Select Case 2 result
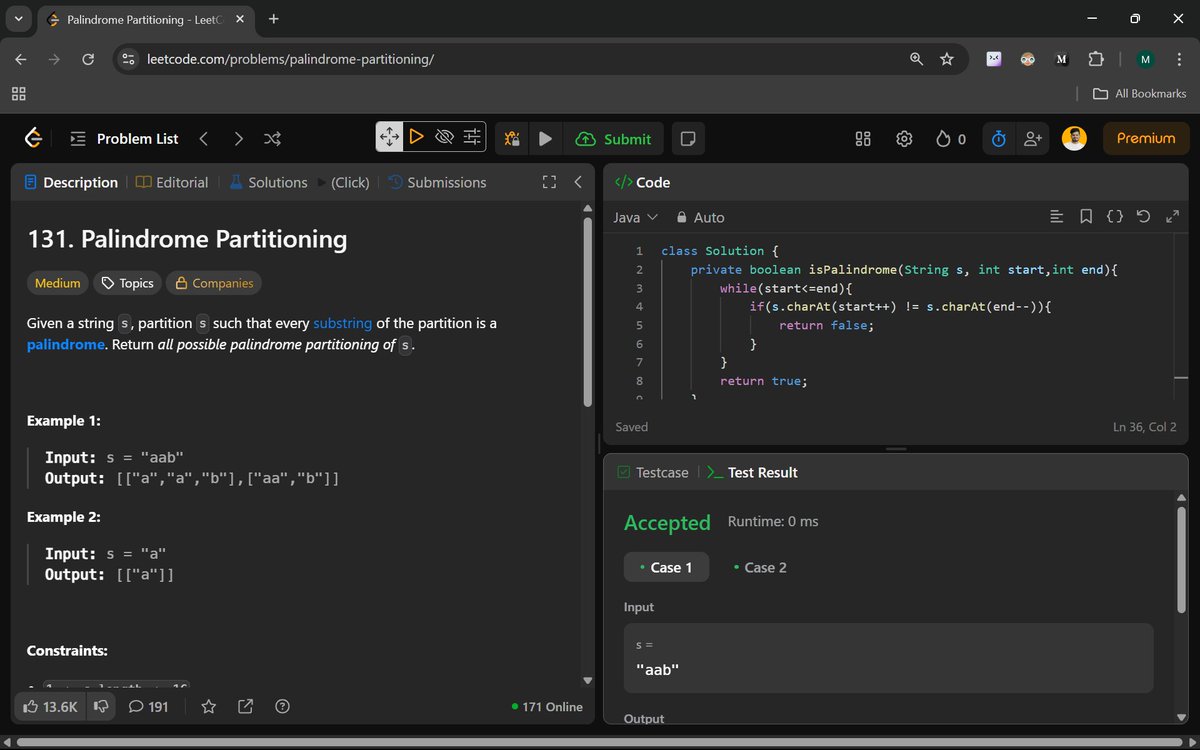1200x750 pixels. (760, 567)
